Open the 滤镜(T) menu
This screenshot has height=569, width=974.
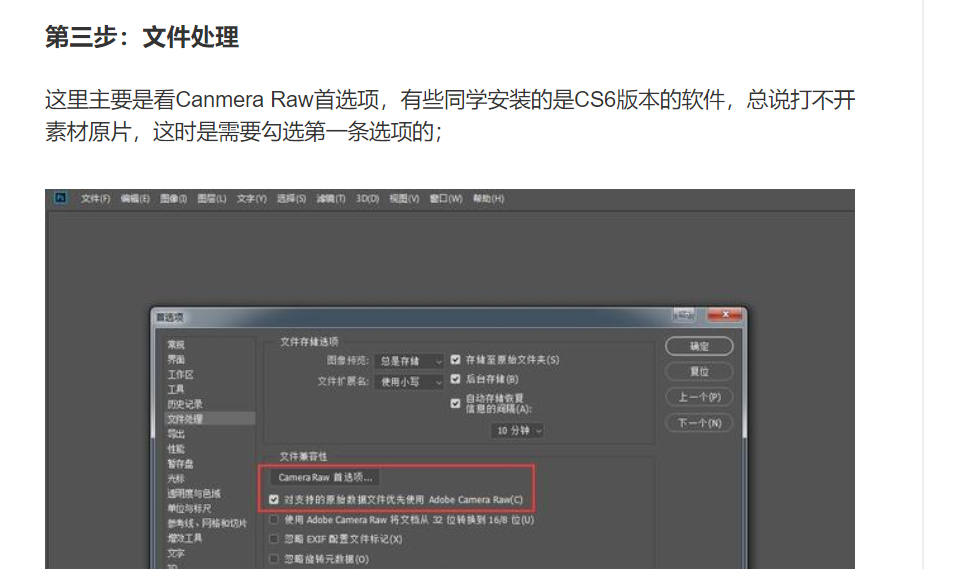tap(330, 199)
